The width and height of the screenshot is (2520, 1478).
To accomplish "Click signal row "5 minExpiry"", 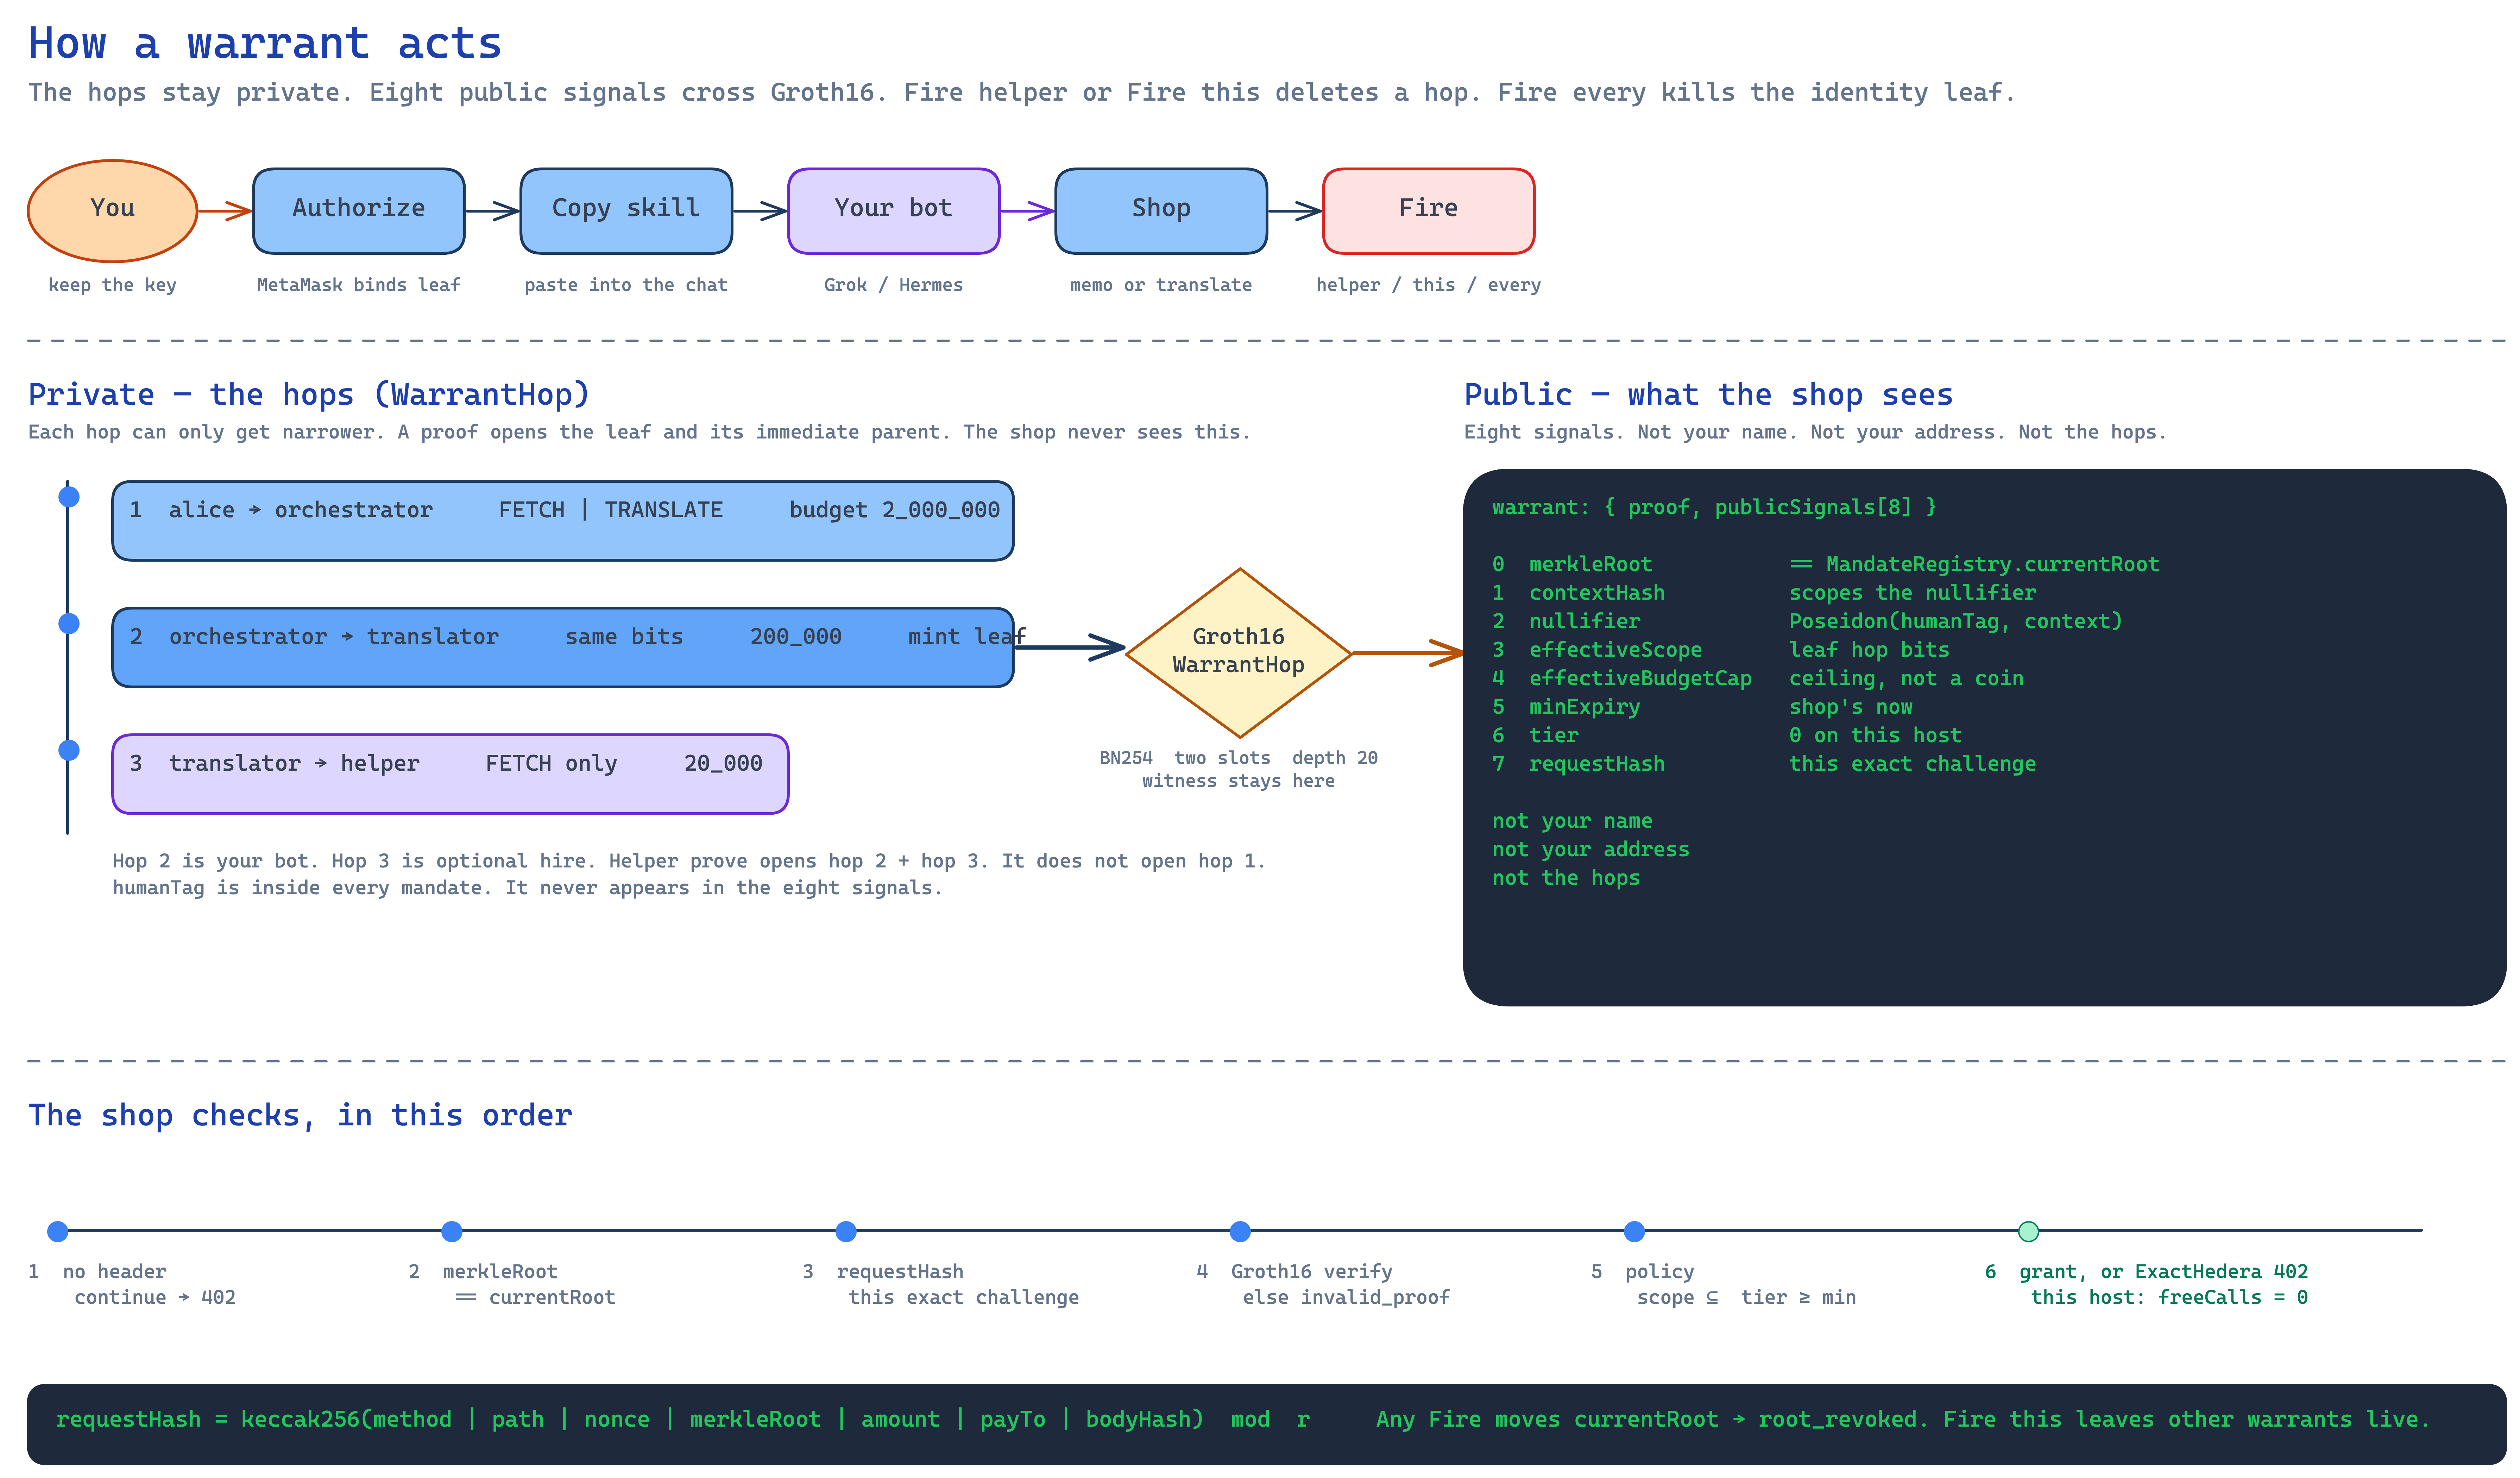I will pyautogui.click(x=1702, y=707).
